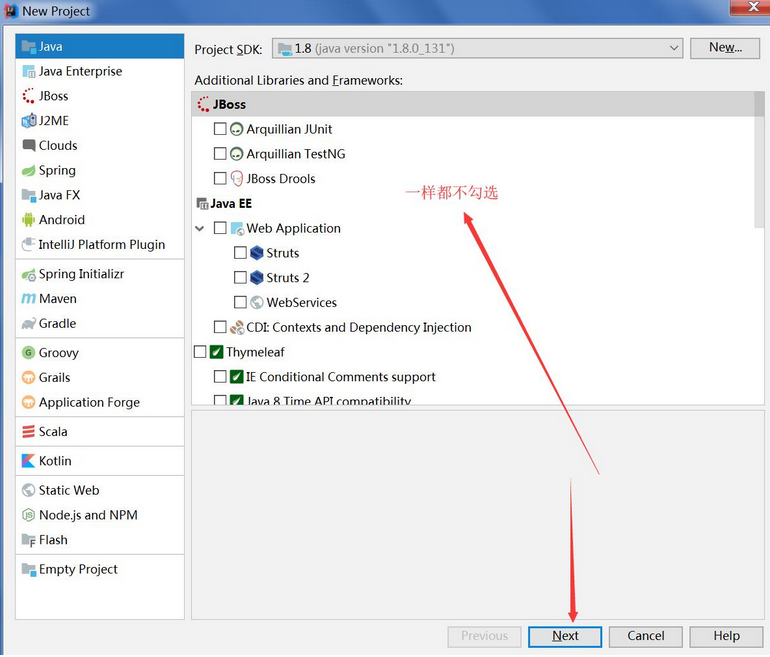Tick the JBoss Drools checkbox
This screenshot has height=657, width=770.
pos(220,178)
